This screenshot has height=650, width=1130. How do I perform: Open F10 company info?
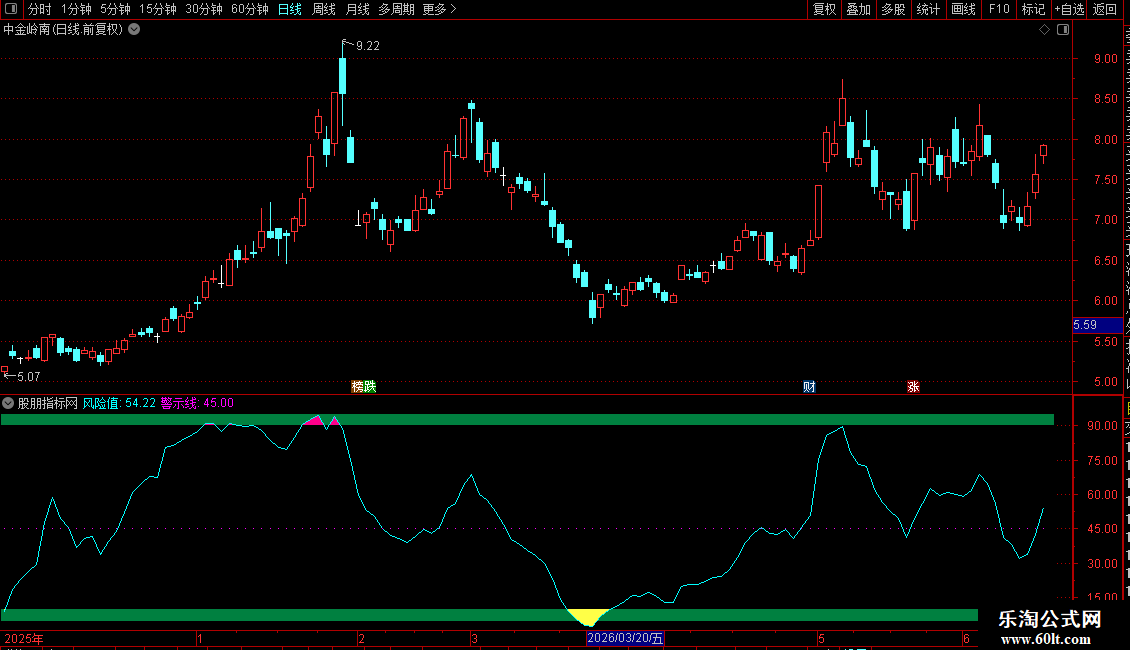click(x=999, y=9)
